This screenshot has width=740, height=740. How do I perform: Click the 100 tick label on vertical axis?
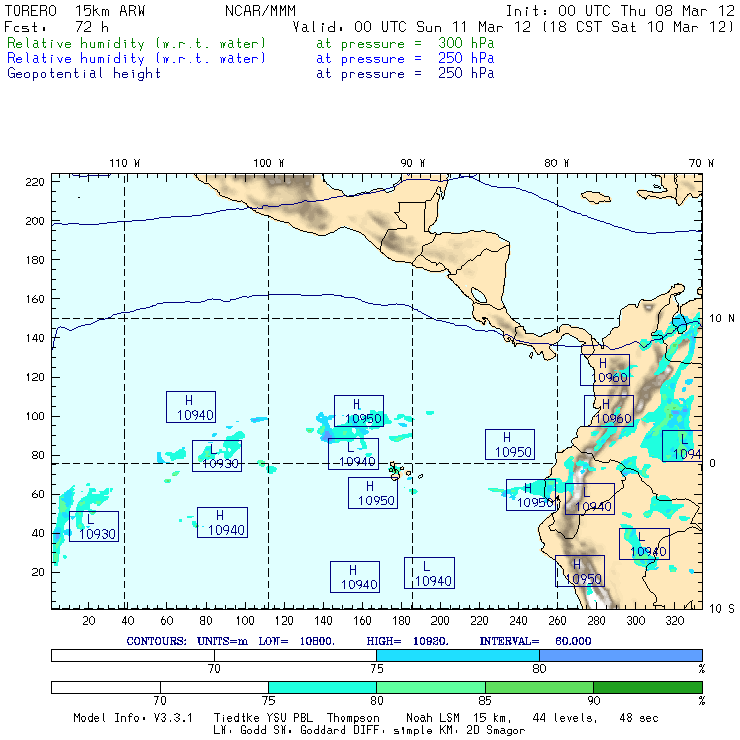pos(35,416)
